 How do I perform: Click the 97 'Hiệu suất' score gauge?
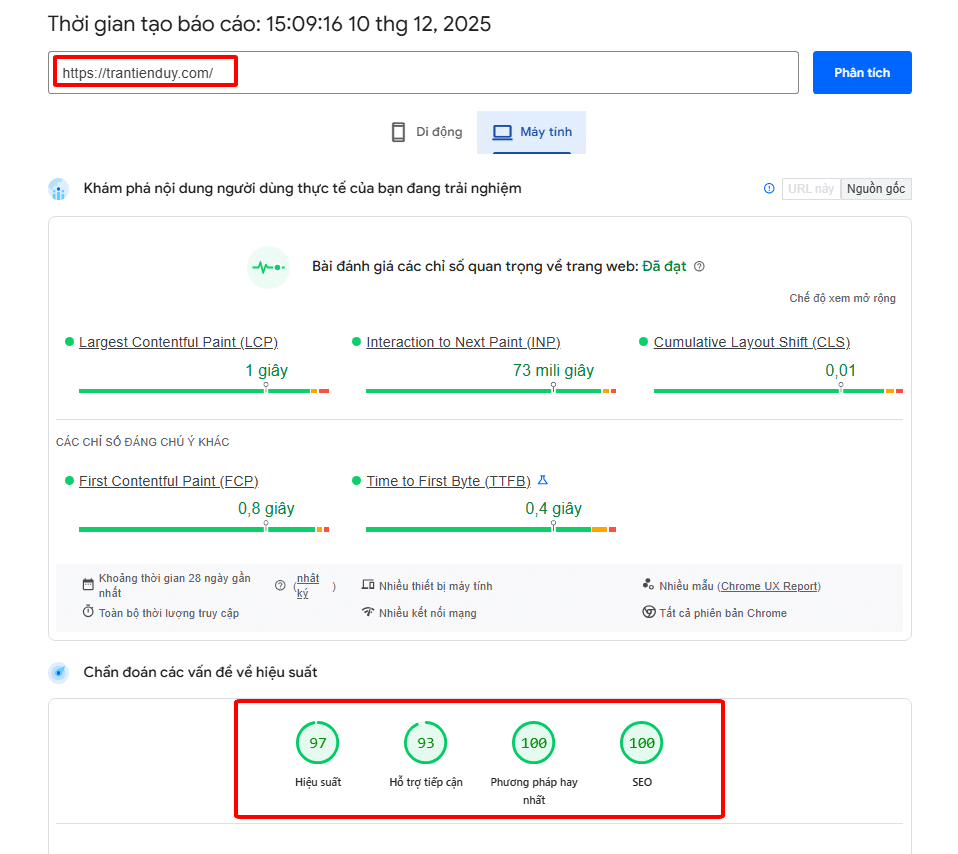(318, 742)
